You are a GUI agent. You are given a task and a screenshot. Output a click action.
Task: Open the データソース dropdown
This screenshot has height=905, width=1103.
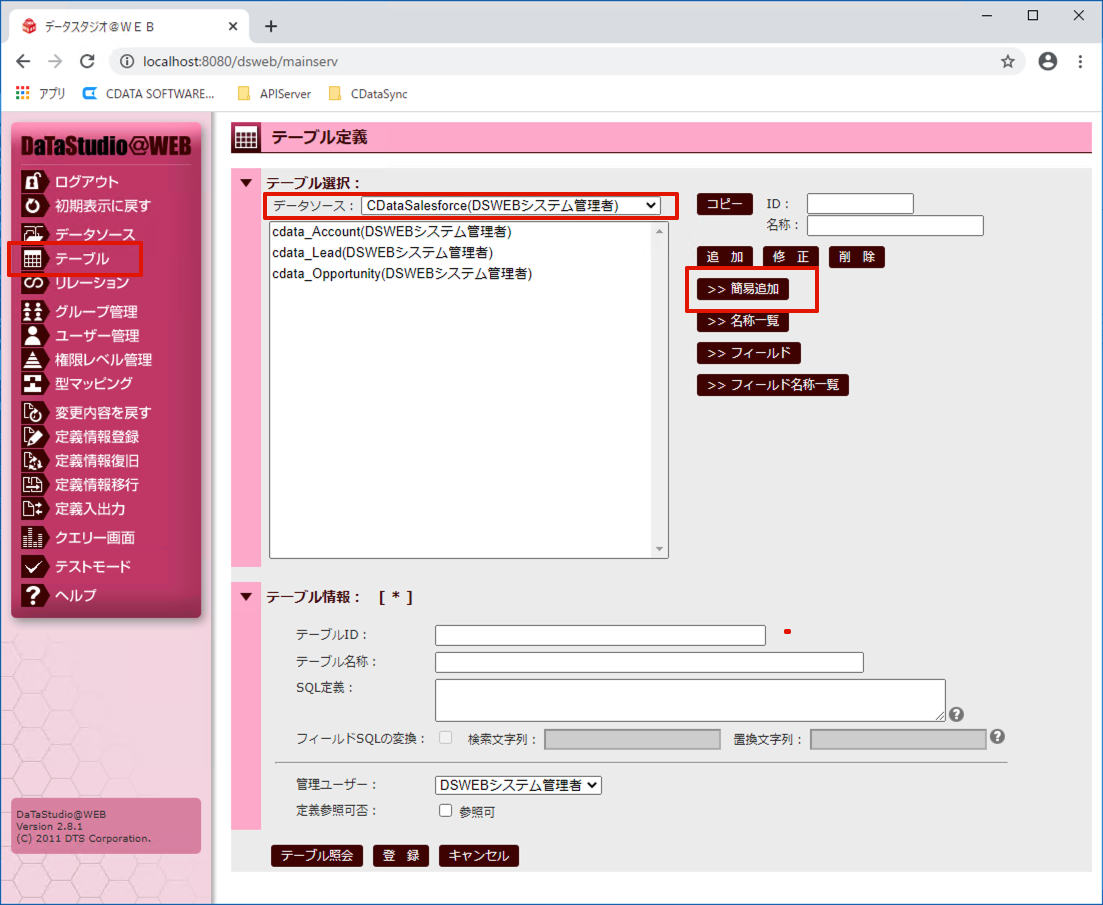(x=511, y=205)
